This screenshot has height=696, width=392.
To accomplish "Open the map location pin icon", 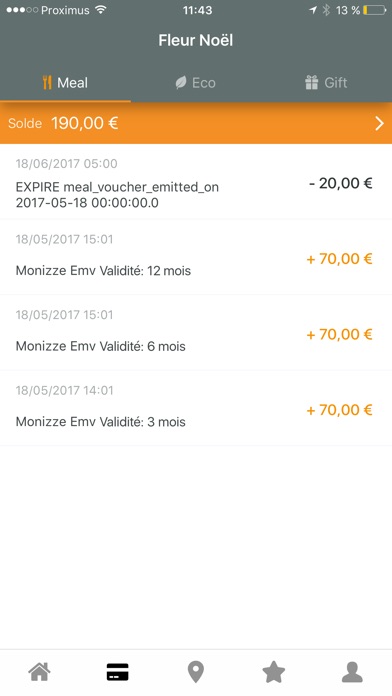I will click(196, 672).
